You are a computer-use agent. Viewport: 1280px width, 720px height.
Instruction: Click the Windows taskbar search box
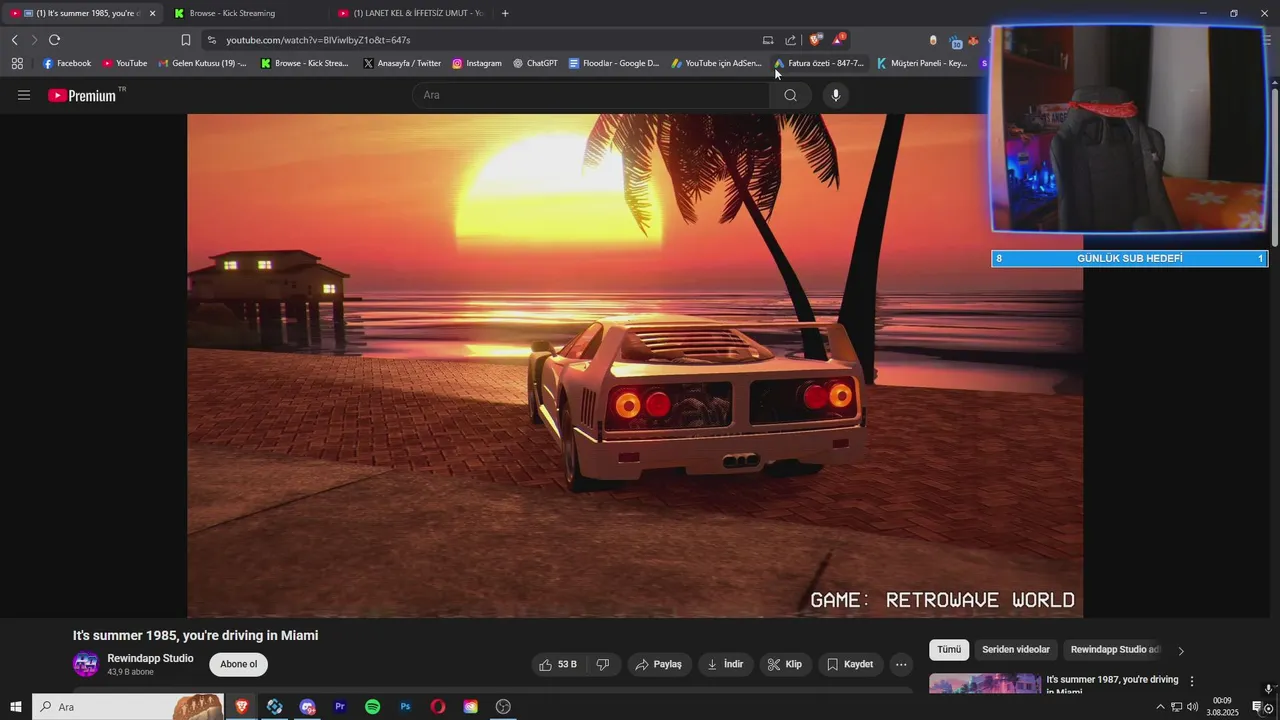127,707
